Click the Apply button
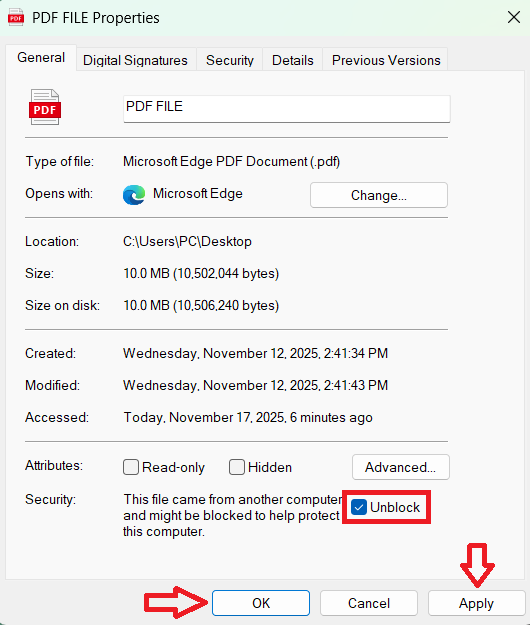The width and height of the screenshot is (531, 625). pos(476,603)
